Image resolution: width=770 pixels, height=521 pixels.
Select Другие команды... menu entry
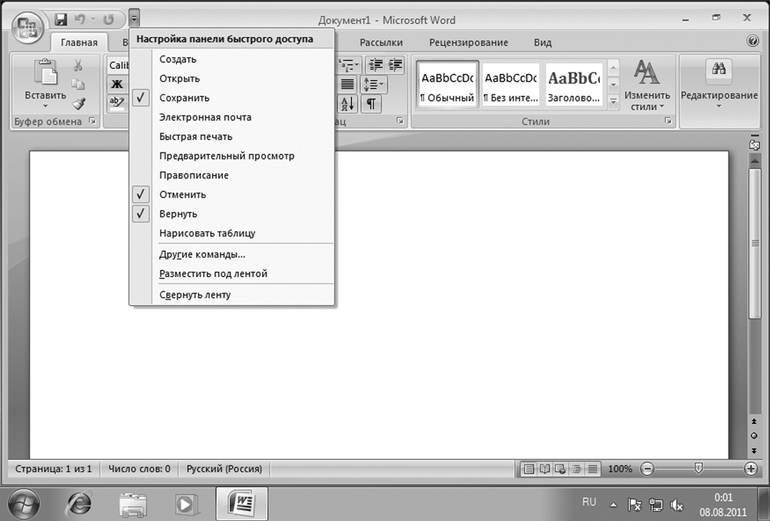pos(202,254)
